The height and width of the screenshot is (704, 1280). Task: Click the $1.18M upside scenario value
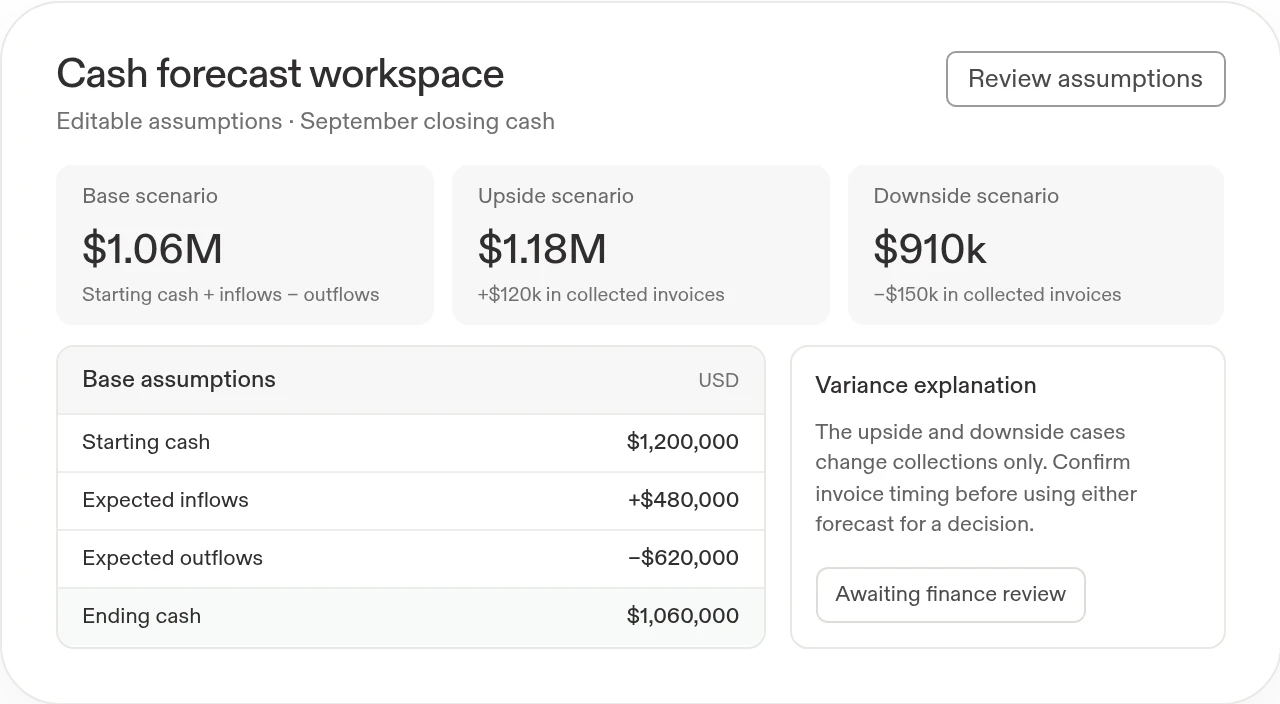pyautogui.click(x=542, y=249)
